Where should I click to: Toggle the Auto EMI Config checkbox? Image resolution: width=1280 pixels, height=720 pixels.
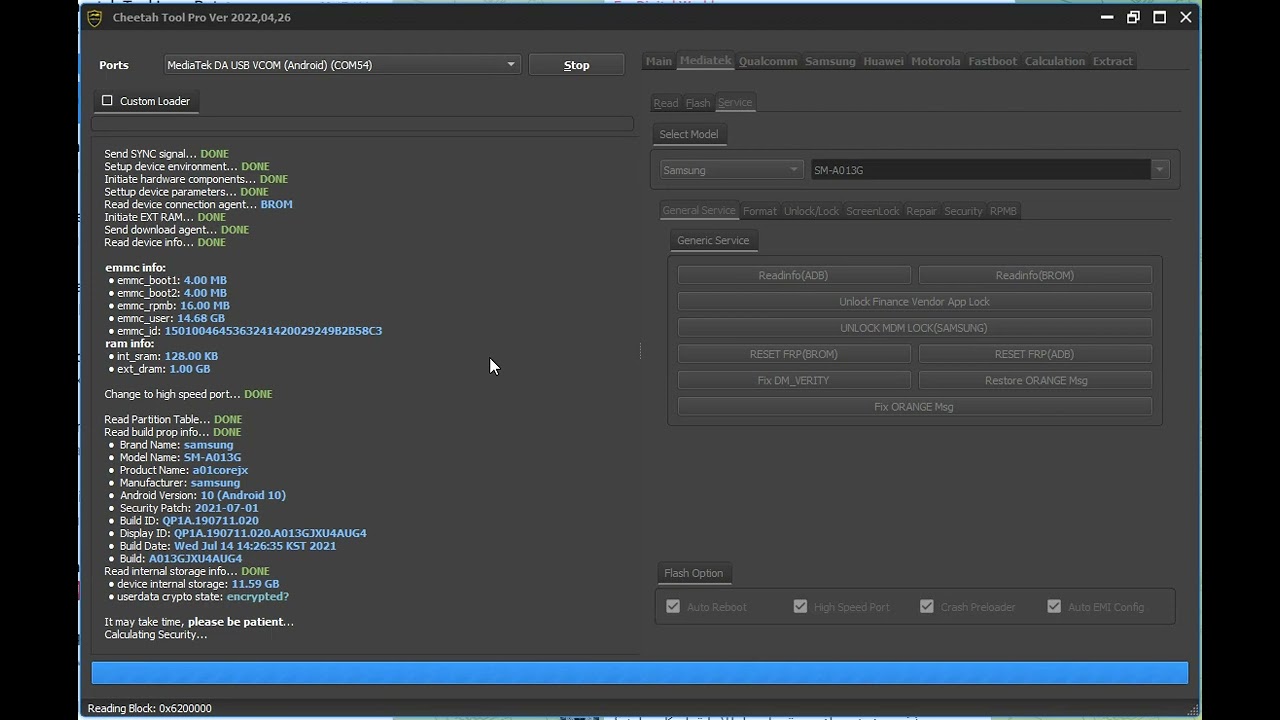1054,607
